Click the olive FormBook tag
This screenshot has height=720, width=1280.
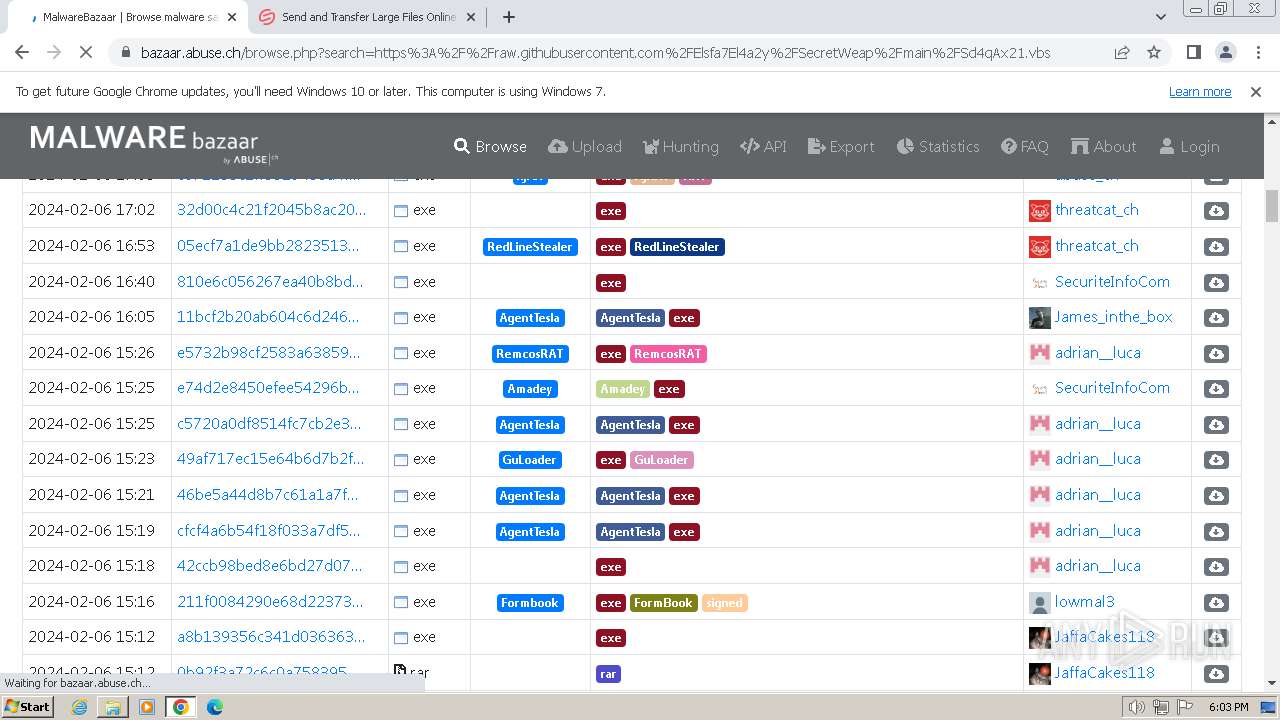click(x=663, y=603)
